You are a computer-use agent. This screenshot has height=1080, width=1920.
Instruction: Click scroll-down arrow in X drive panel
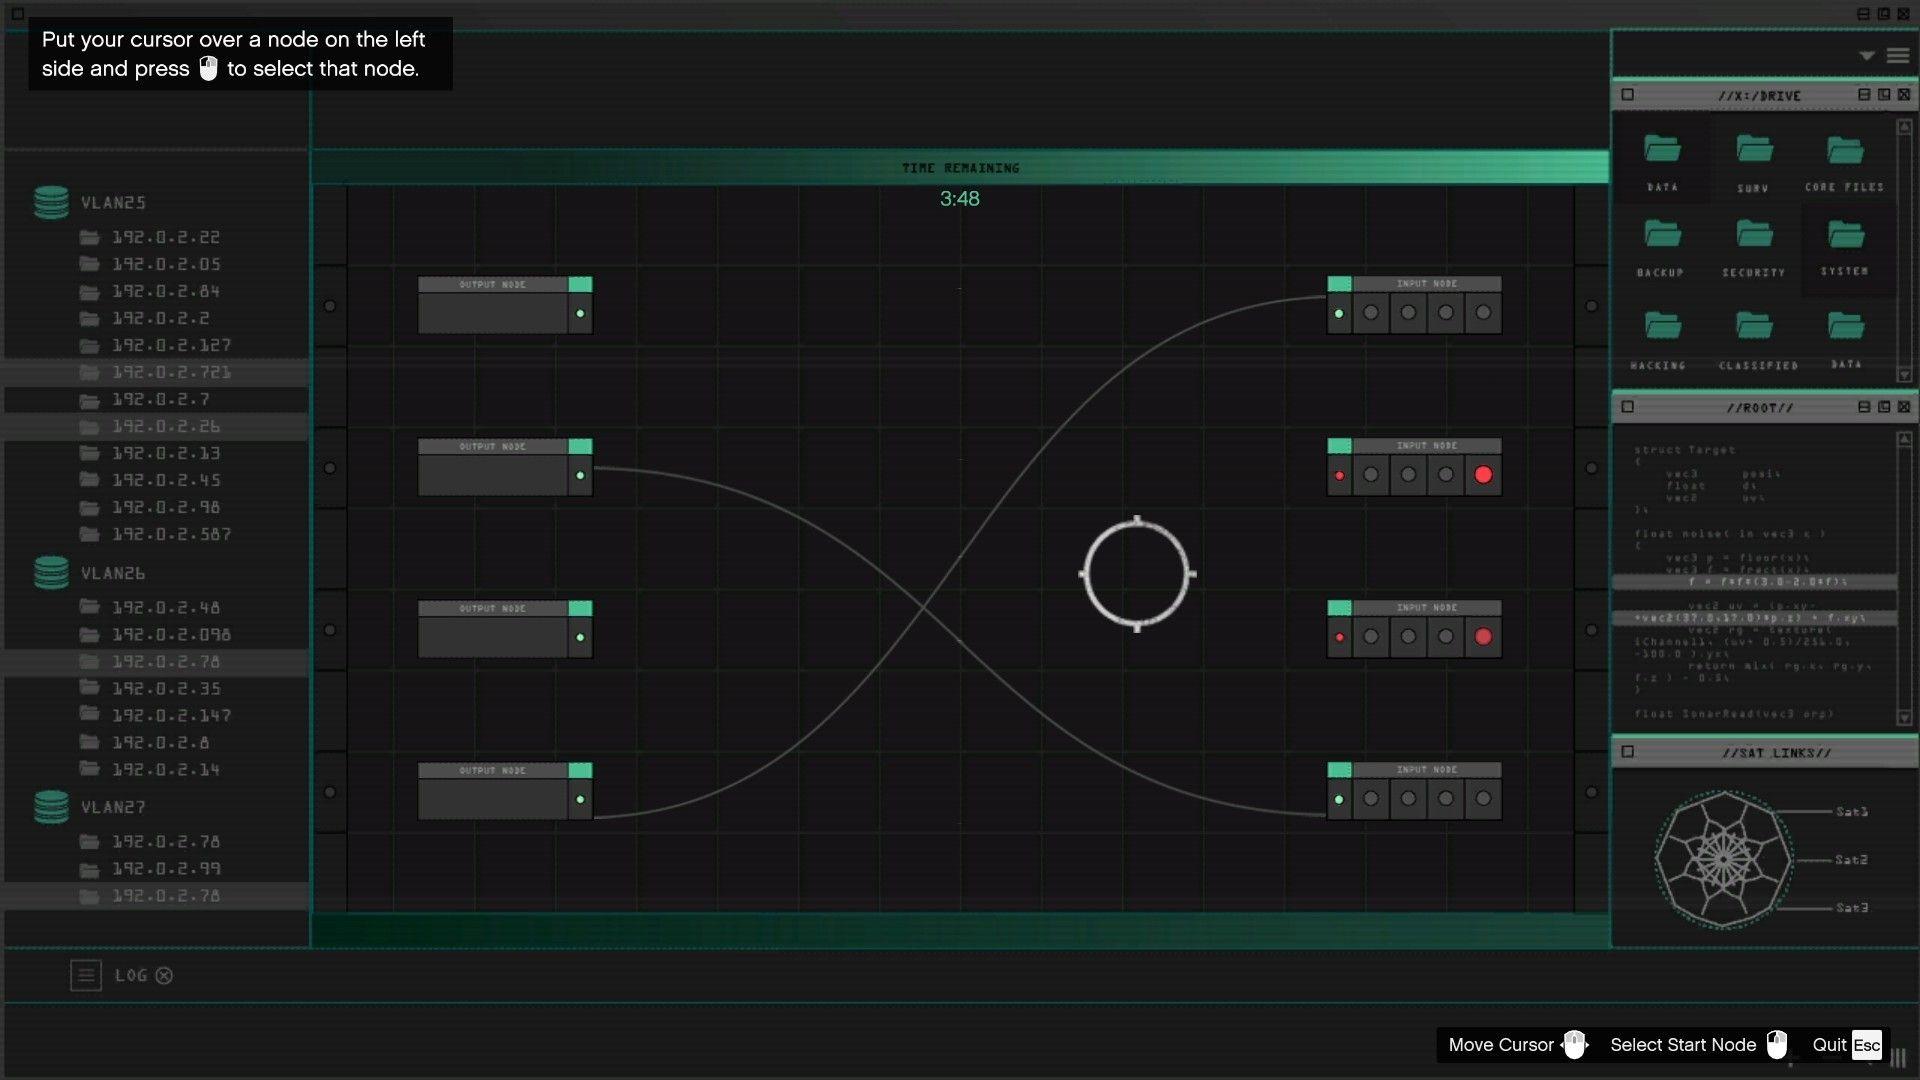click(x=1904, y=375)
